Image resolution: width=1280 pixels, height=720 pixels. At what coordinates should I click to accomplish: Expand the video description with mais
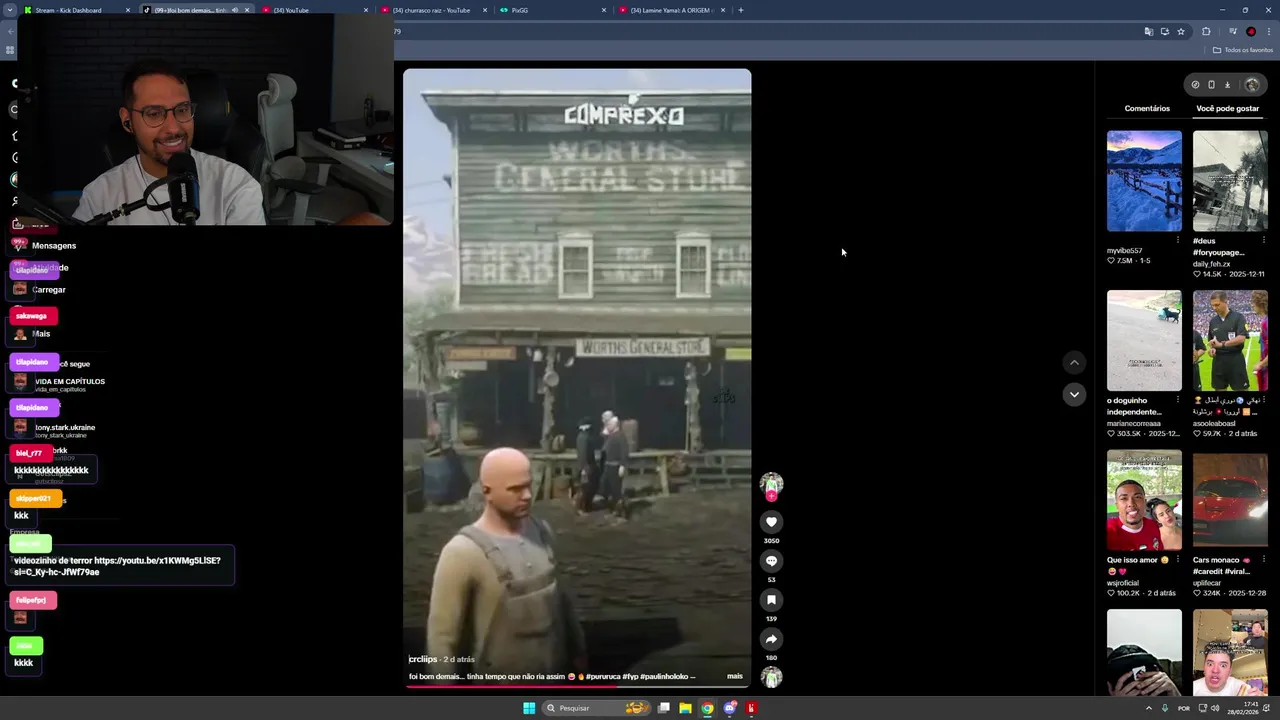coord(735,676)
